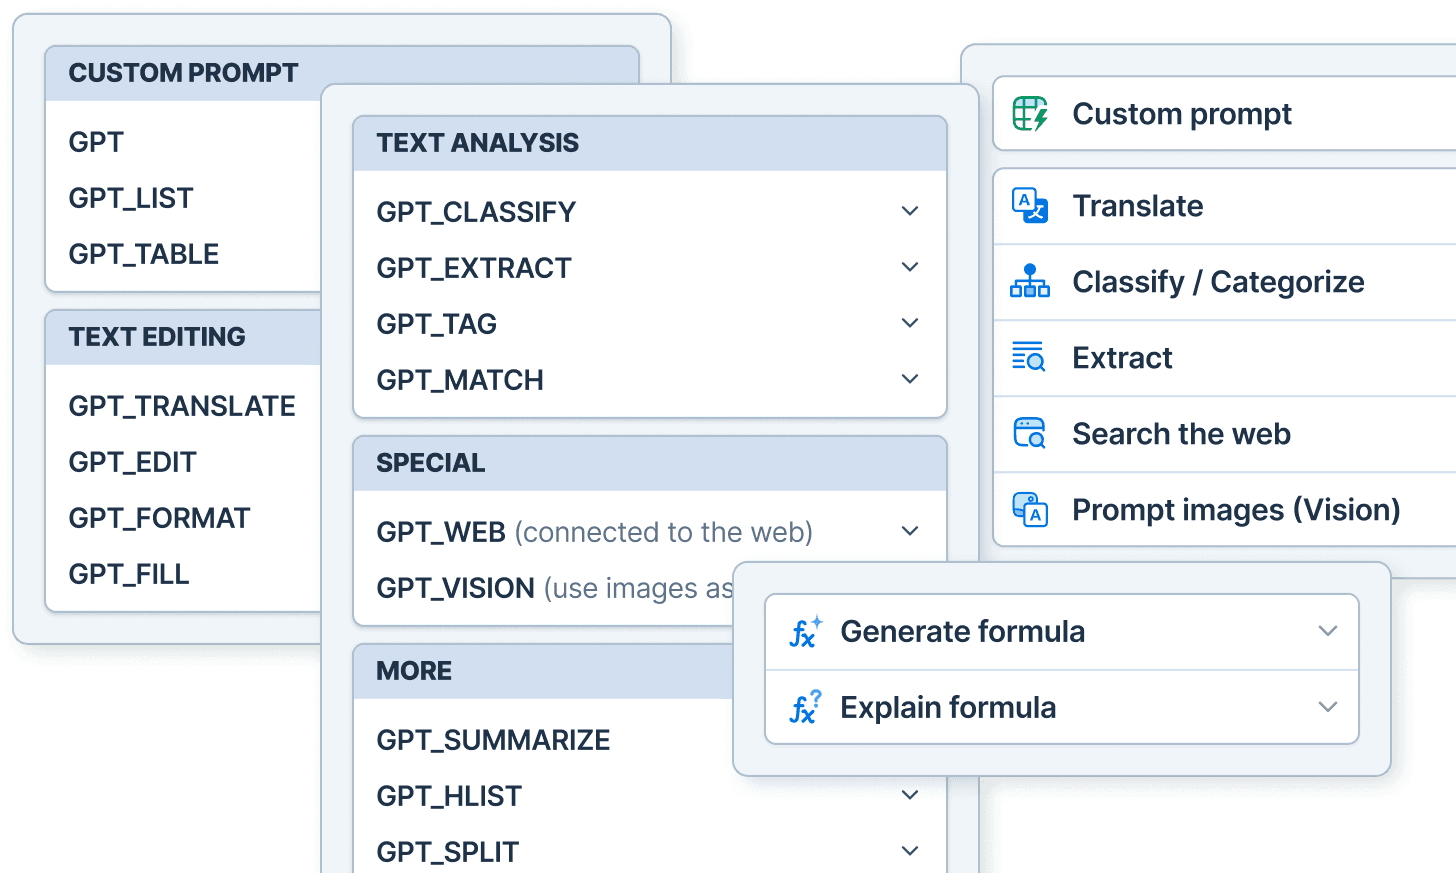Click the Custom prompt spreadsheet icon
The height and width of the screenshot is (873, 1456).
[1030, 114]
